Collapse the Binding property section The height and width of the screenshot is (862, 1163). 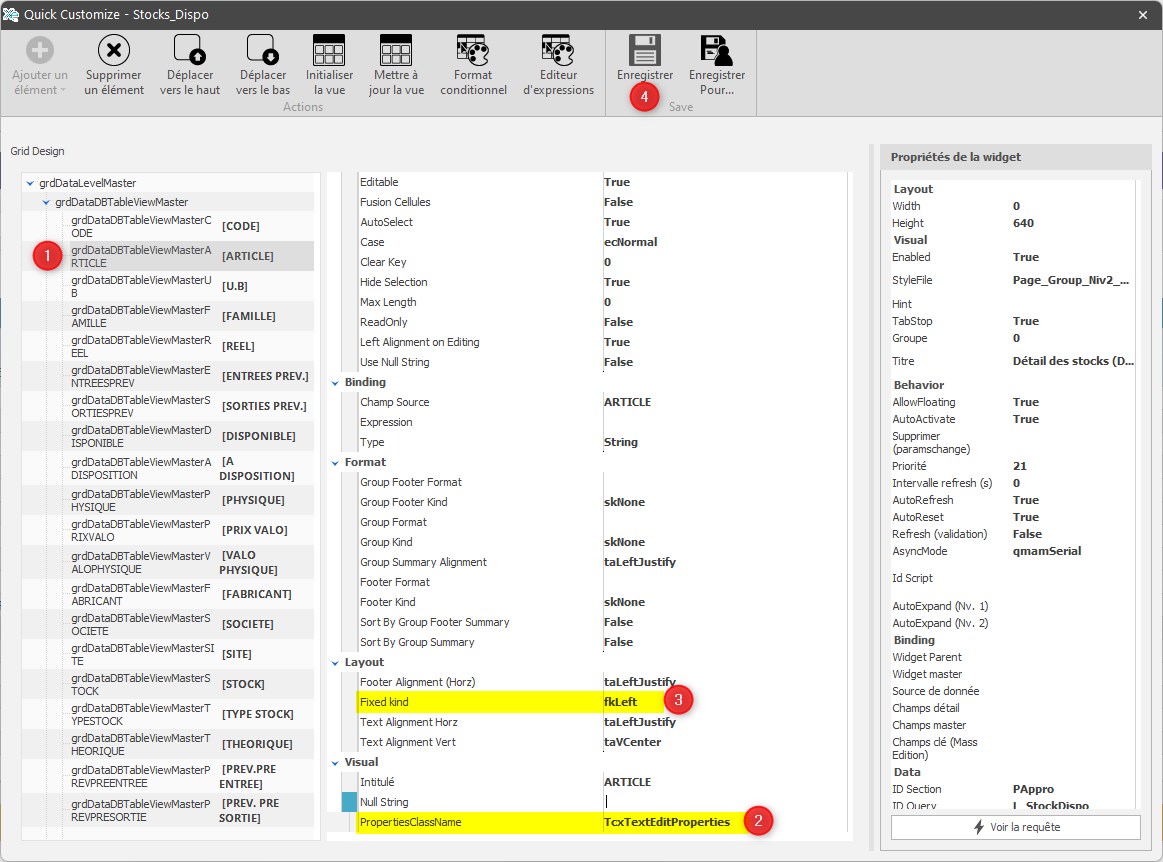(x=335, y=382)
